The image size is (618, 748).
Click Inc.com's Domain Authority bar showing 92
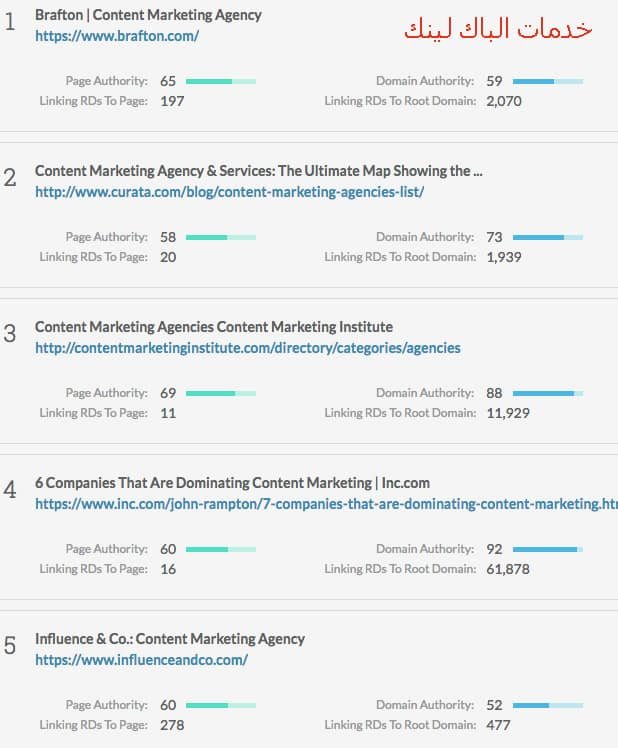[548, 549]
